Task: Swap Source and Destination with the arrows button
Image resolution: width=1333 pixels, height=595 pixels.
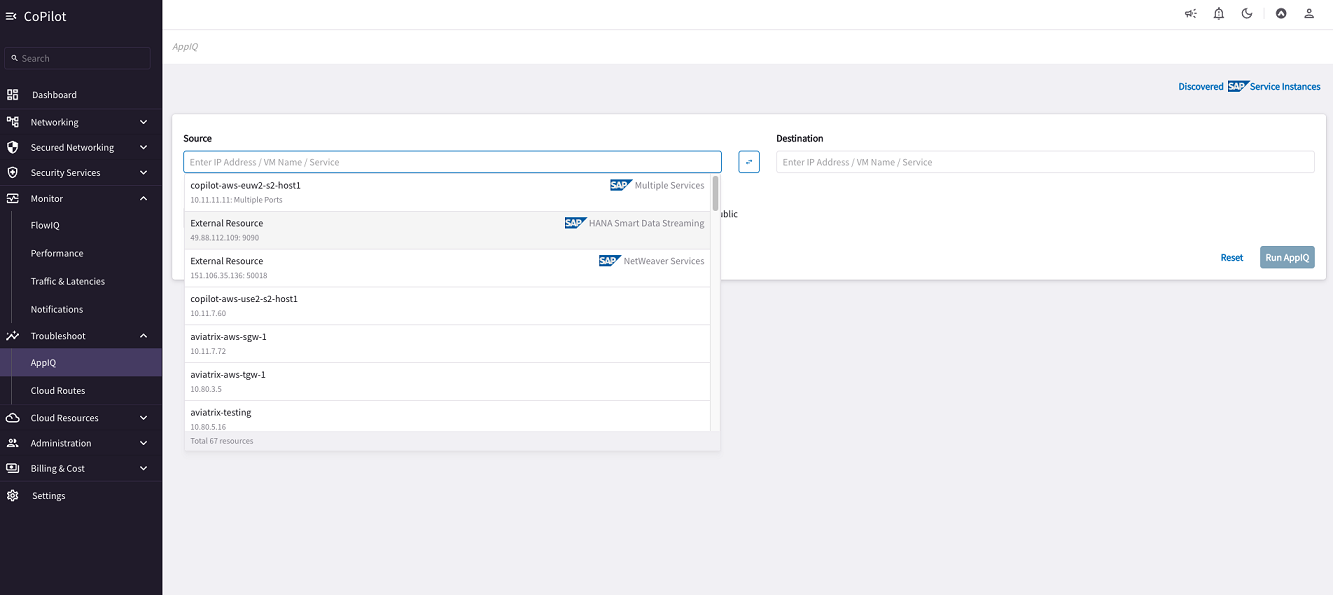Action: pyautogui.click(x=748, y=161)
